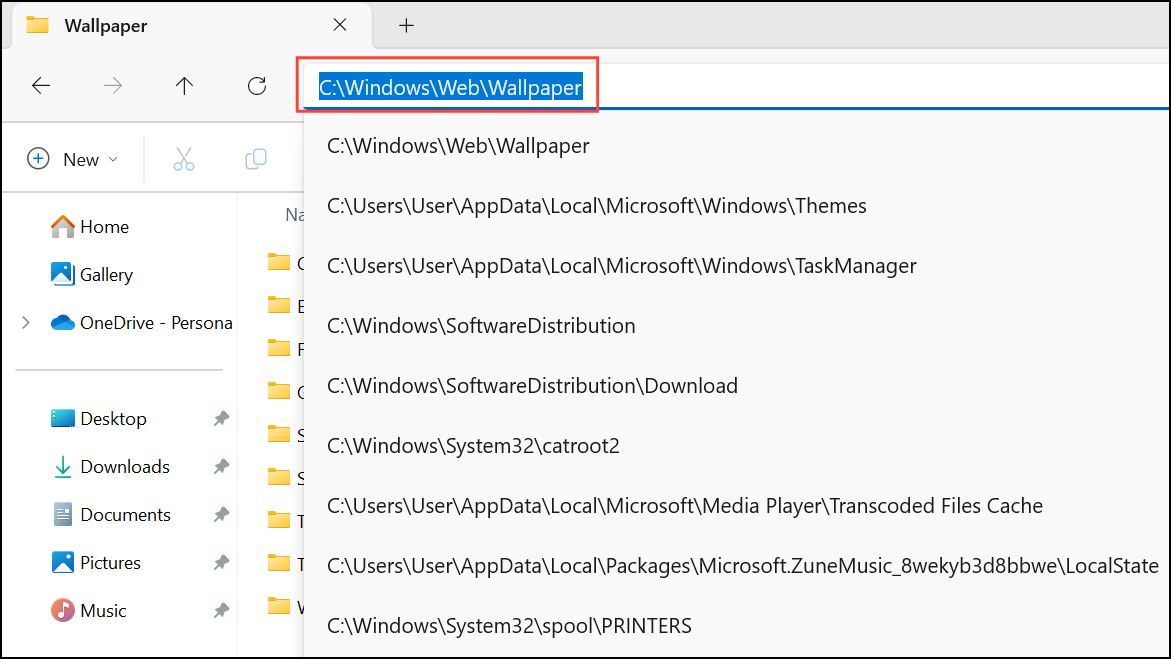Click the address bar path field
The width and height of the screenshot is (1171, 659).
[736, 87]
